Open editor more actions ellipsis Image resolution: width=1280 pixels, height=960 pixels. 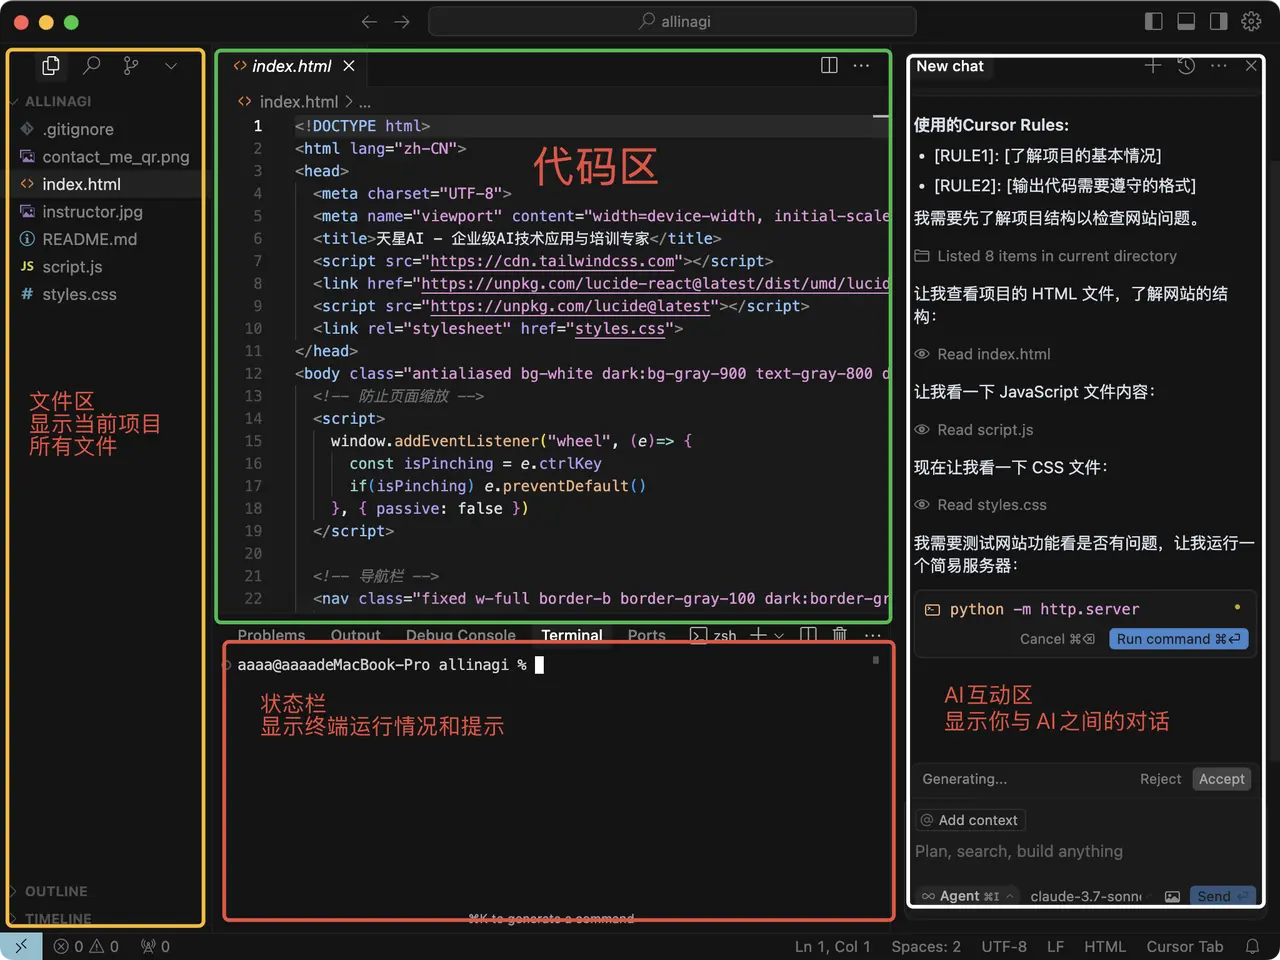[861, 65]
